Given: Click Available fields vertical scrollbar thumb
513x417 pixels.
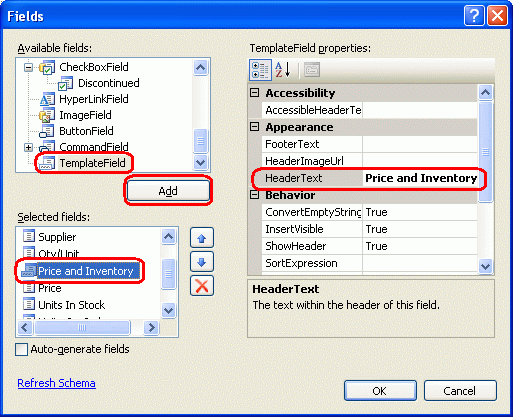Looking at the screenshot, I should click(x=201, y=141).
